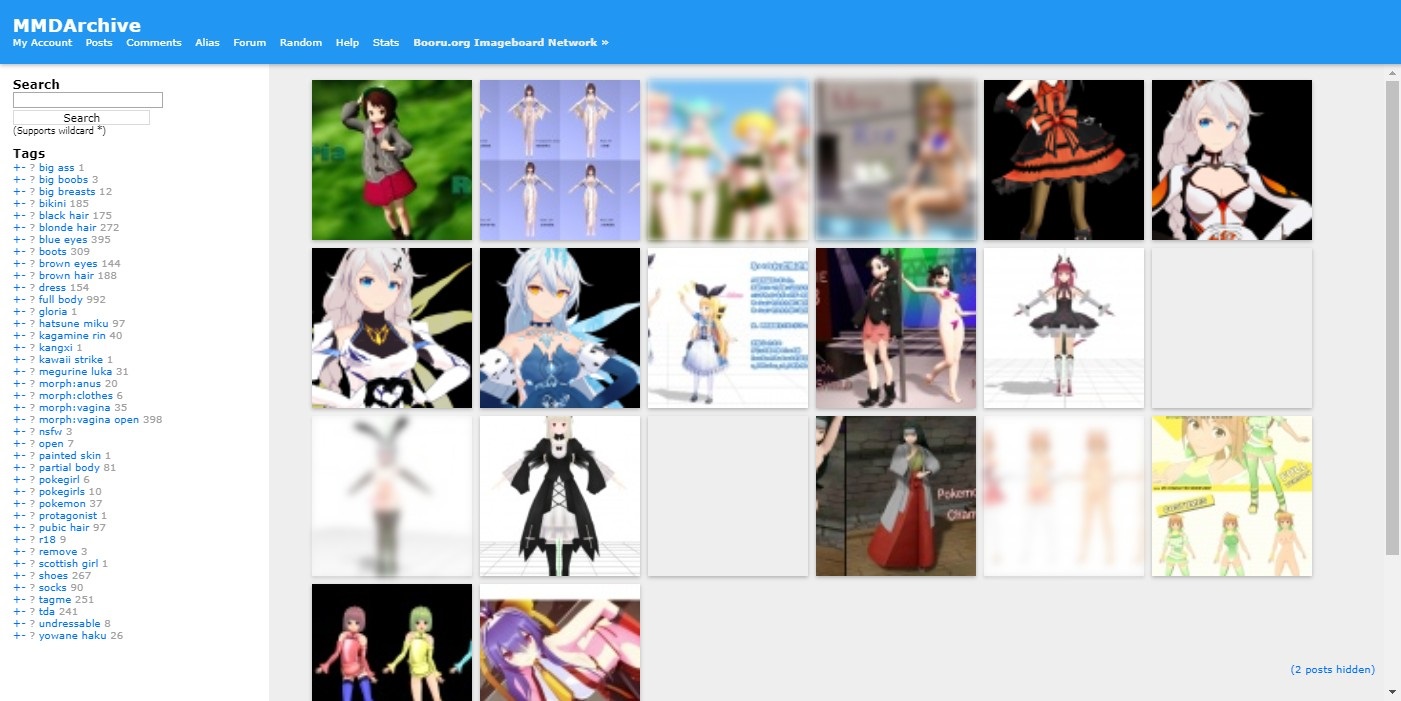
Task: Go to the Posts section
Action: point(99,43)
